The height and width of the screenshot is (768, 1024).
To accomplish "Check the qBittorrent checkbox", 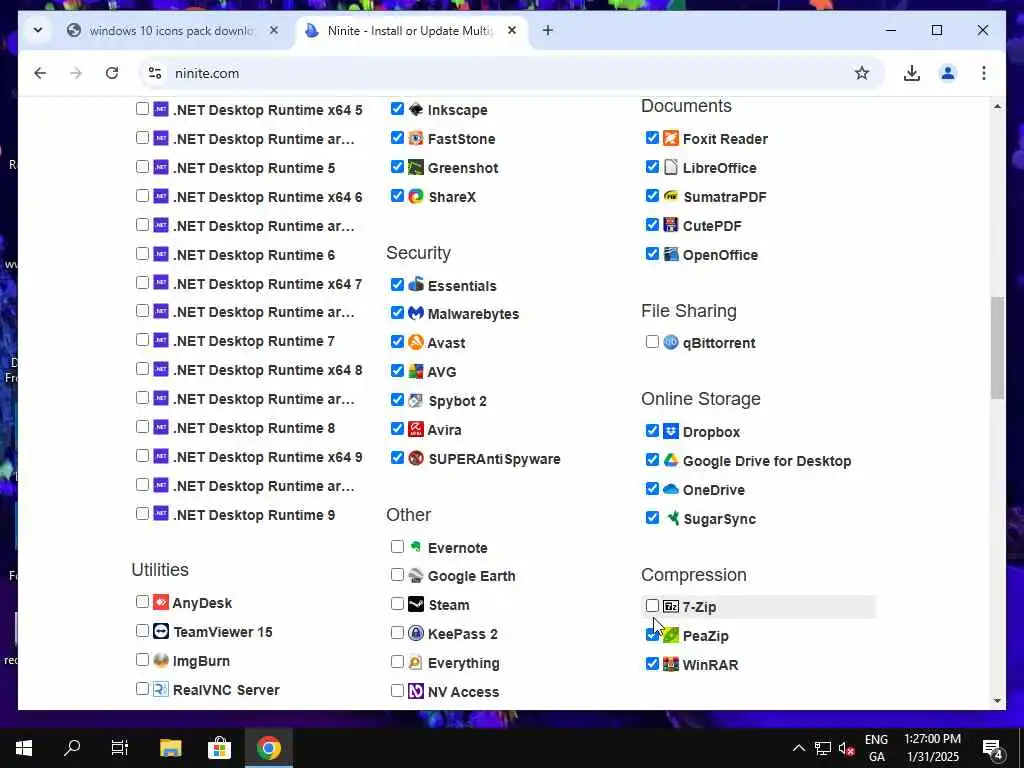I will tap(652, 342).
